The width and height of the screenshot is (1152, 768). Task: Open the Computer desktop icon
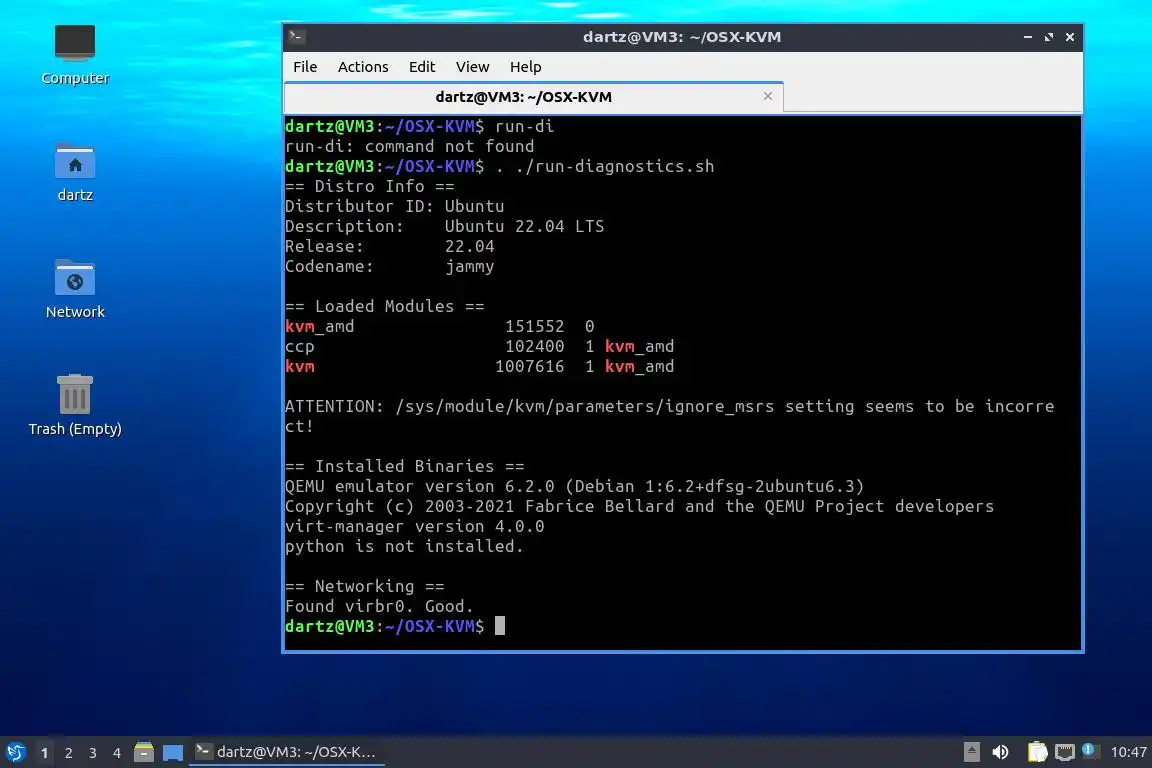pos(75,54)
